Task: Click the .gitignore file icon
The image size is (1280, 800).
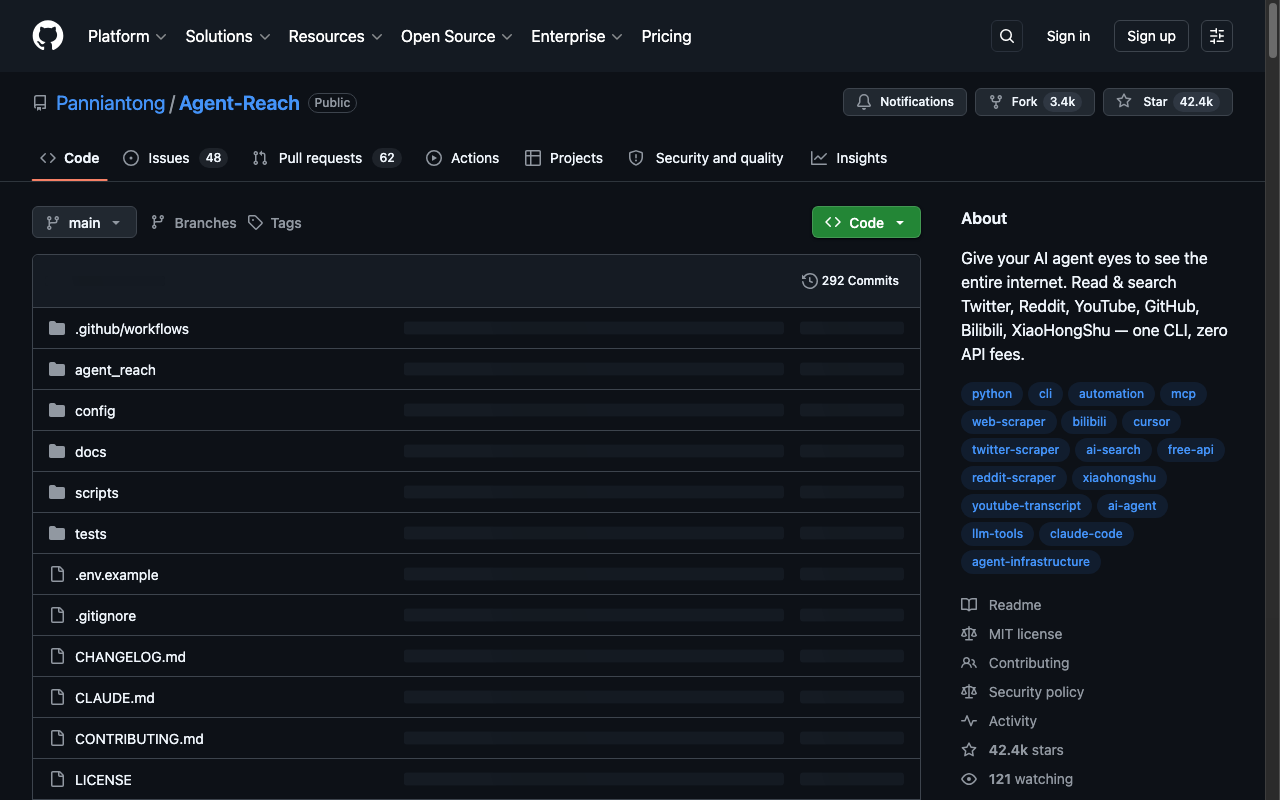Action: [x=57, y=616]
